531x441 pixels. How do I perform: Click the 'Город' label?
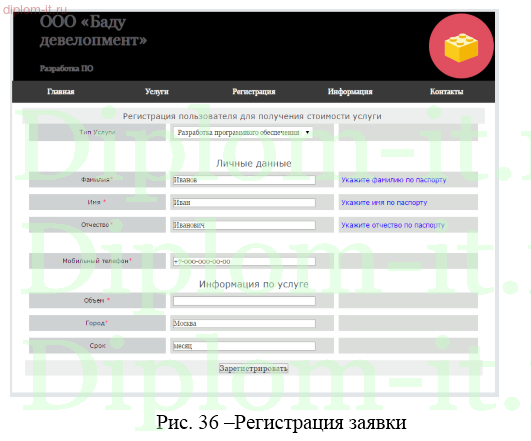pyautogui.click(x=96, y=323)
